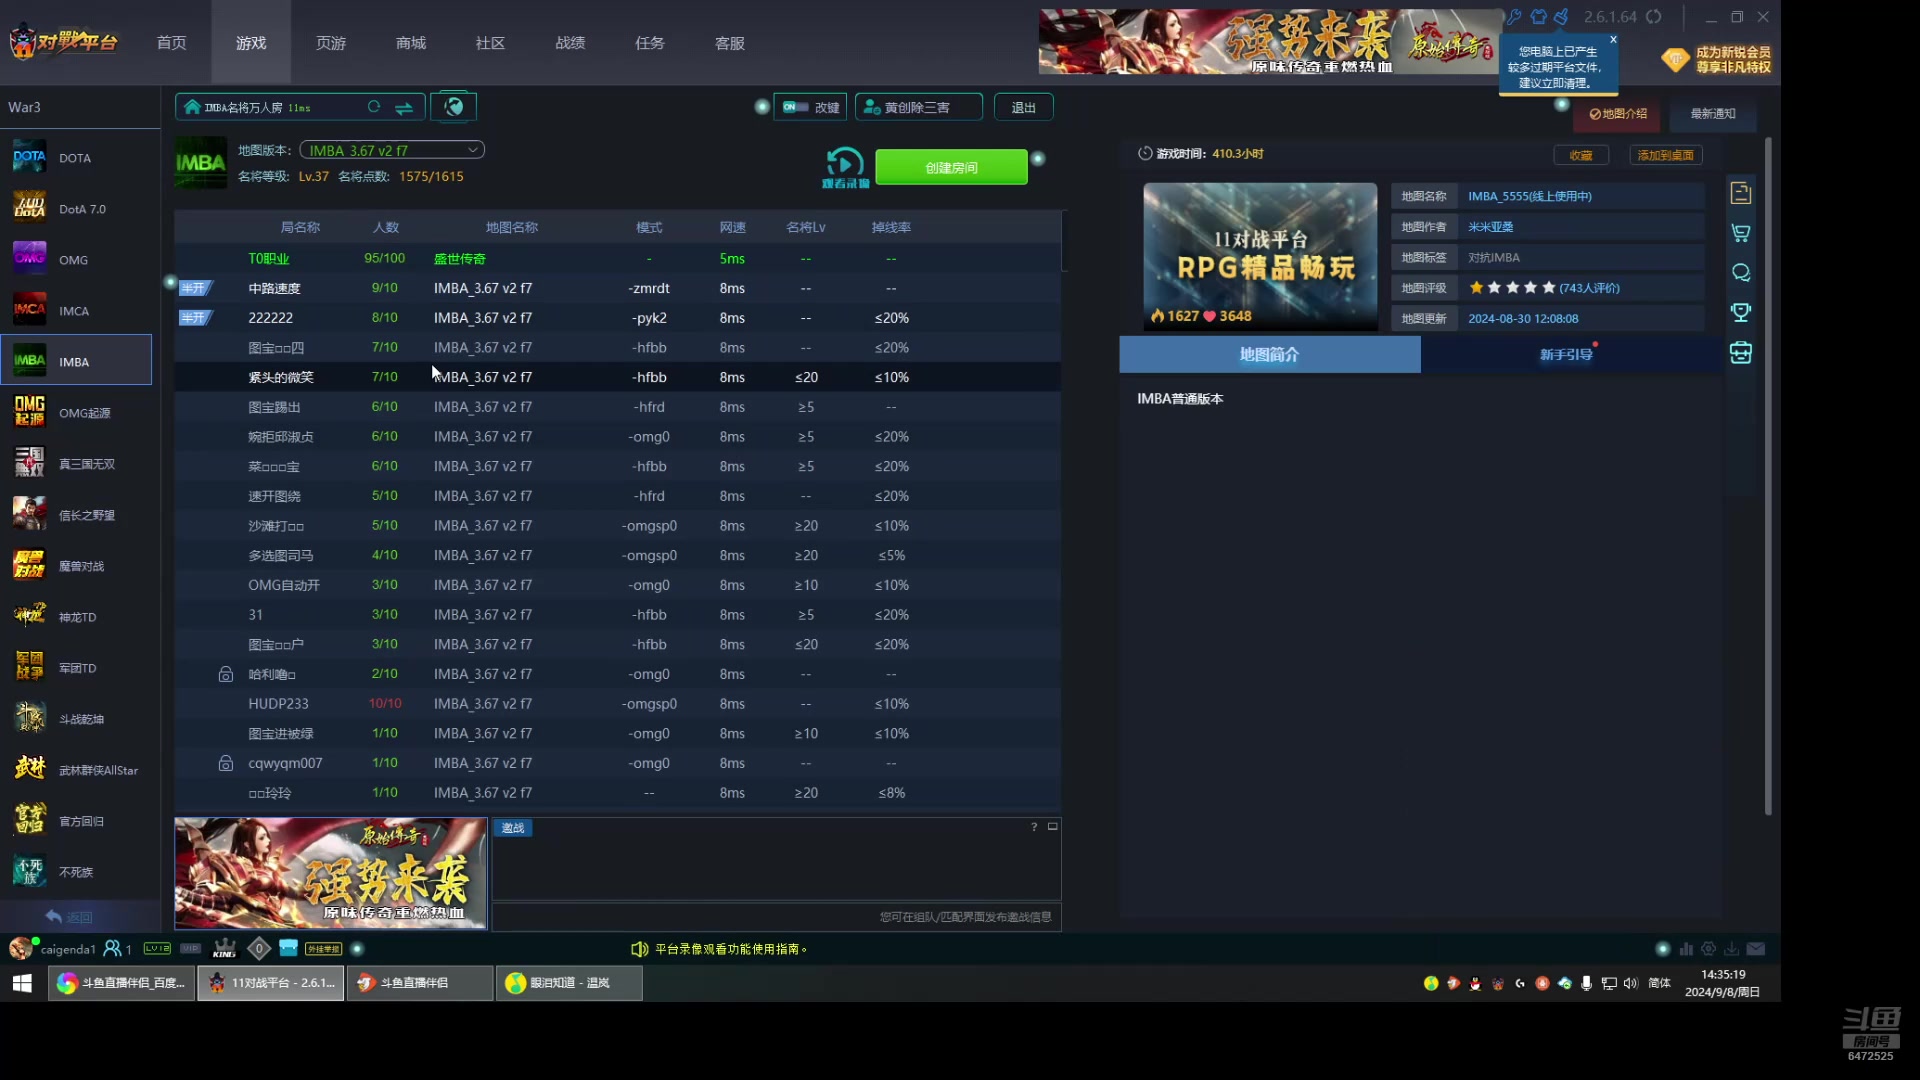
Task: Click the 收藏 button
Action: click(x=1581, y=155)
